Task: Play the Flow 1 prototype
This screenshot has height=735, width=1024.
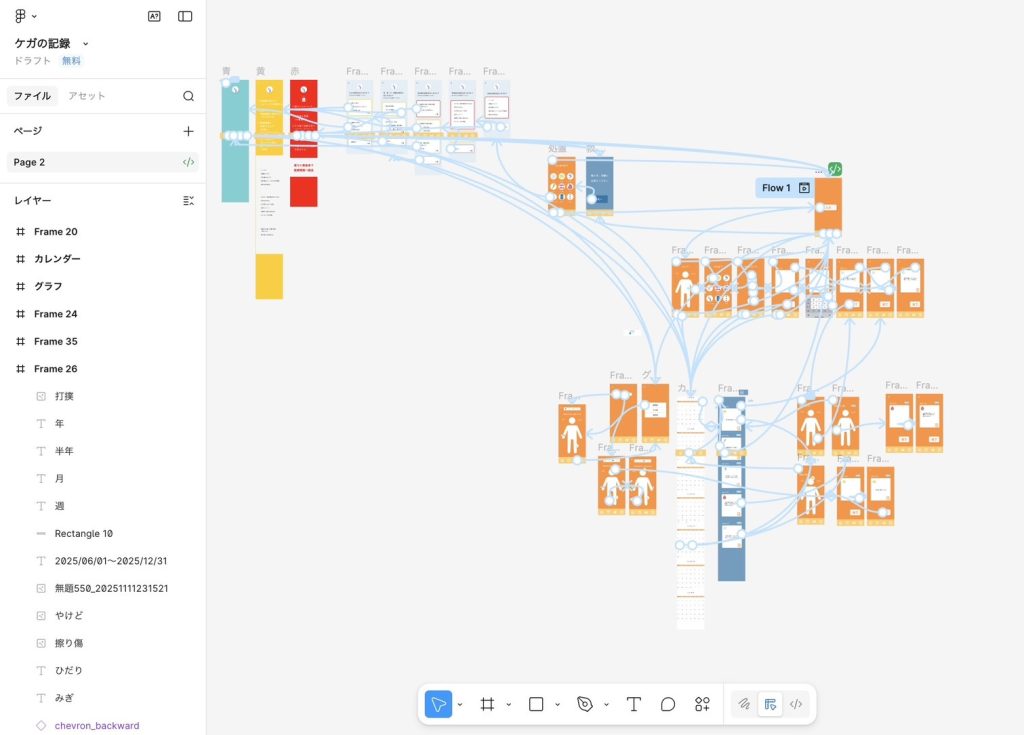Action: click(x=803, y=188)
